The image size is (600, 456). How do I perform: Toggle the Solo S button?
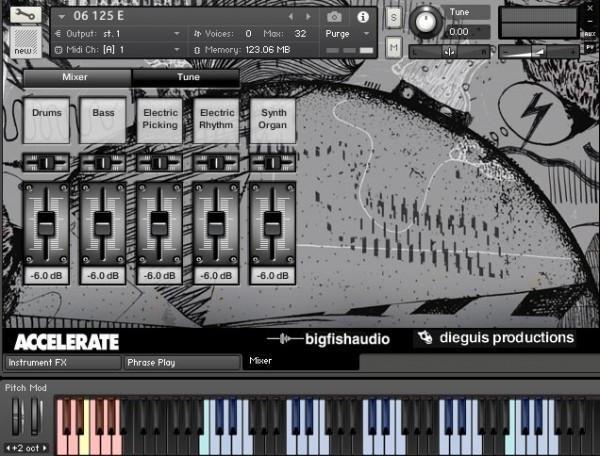tap(394, 18)
